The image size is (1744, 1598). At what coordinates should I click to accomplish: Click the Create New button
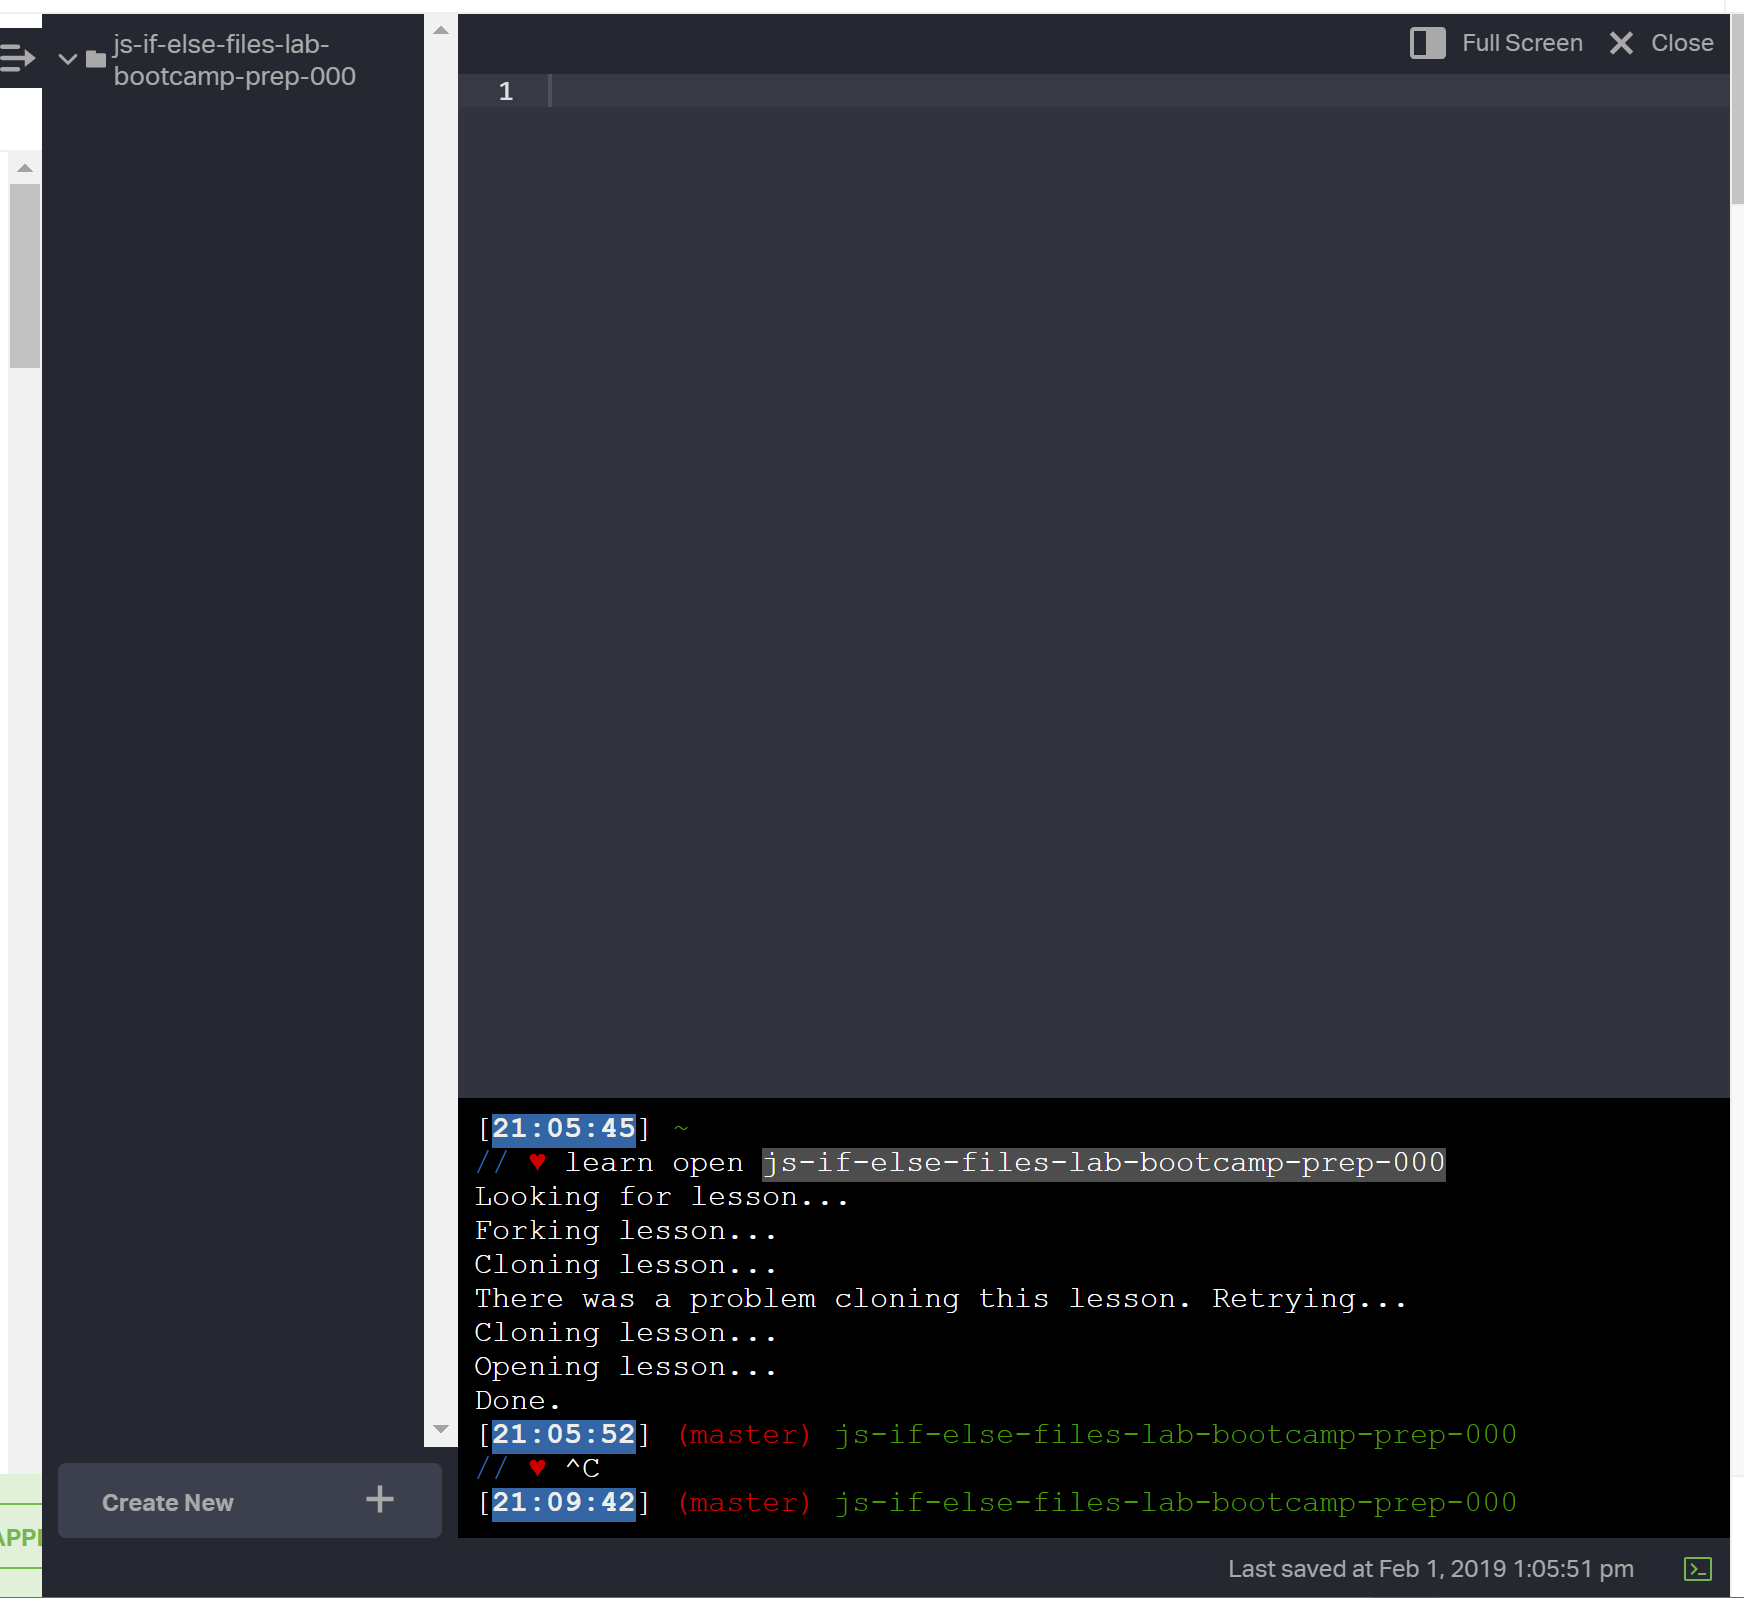coord(250,1501)
